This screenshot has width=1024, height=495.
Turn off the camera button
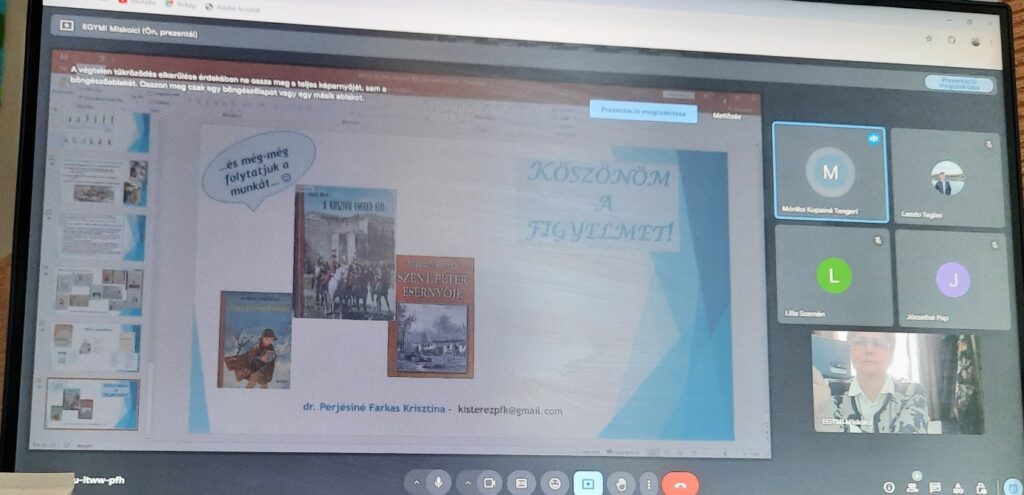click(x=489, y=483)
